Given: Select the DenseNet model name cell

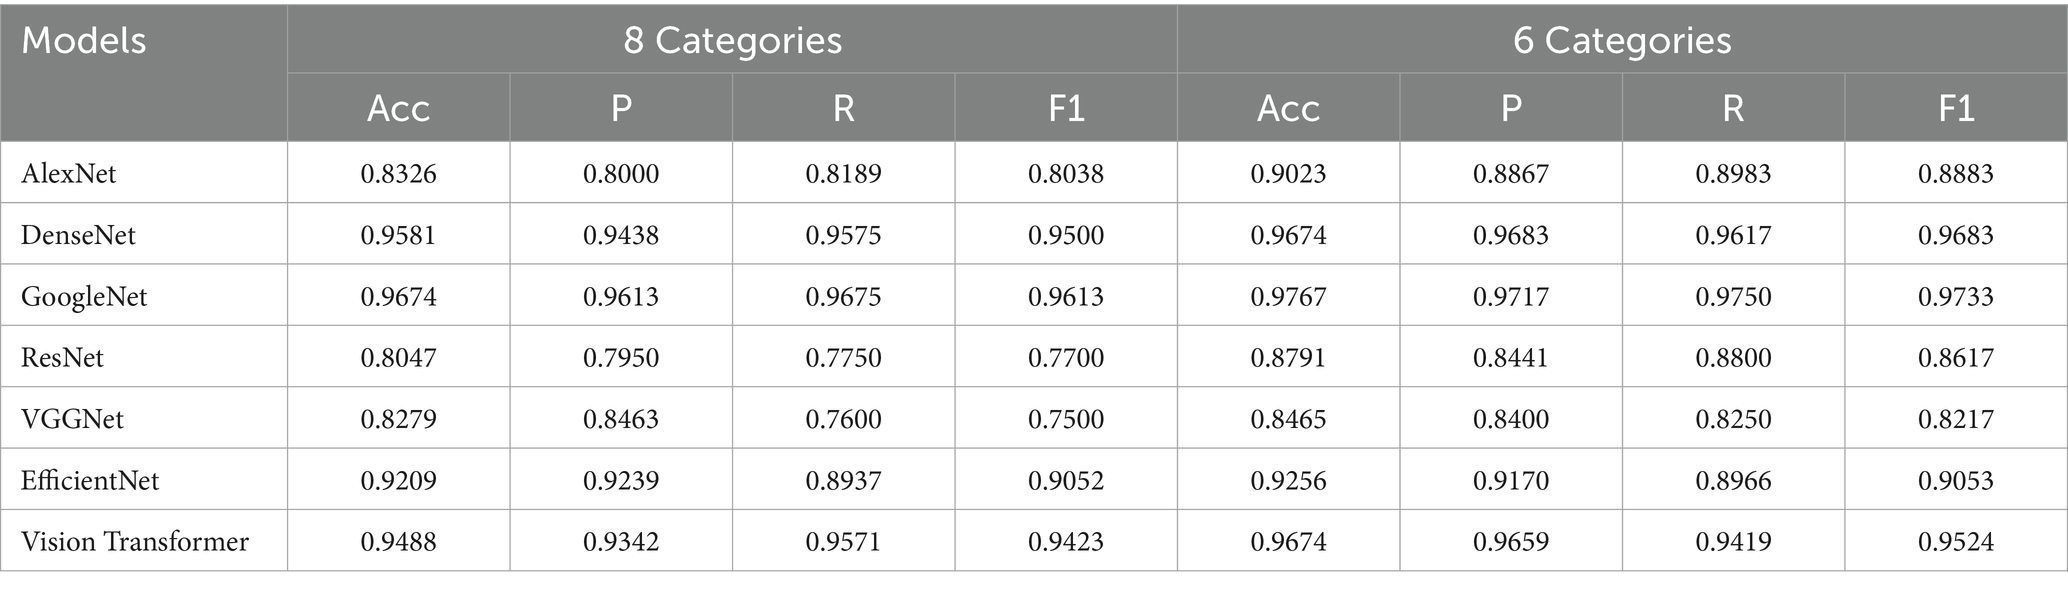Looking at the screenshot, I should point(78,235).
